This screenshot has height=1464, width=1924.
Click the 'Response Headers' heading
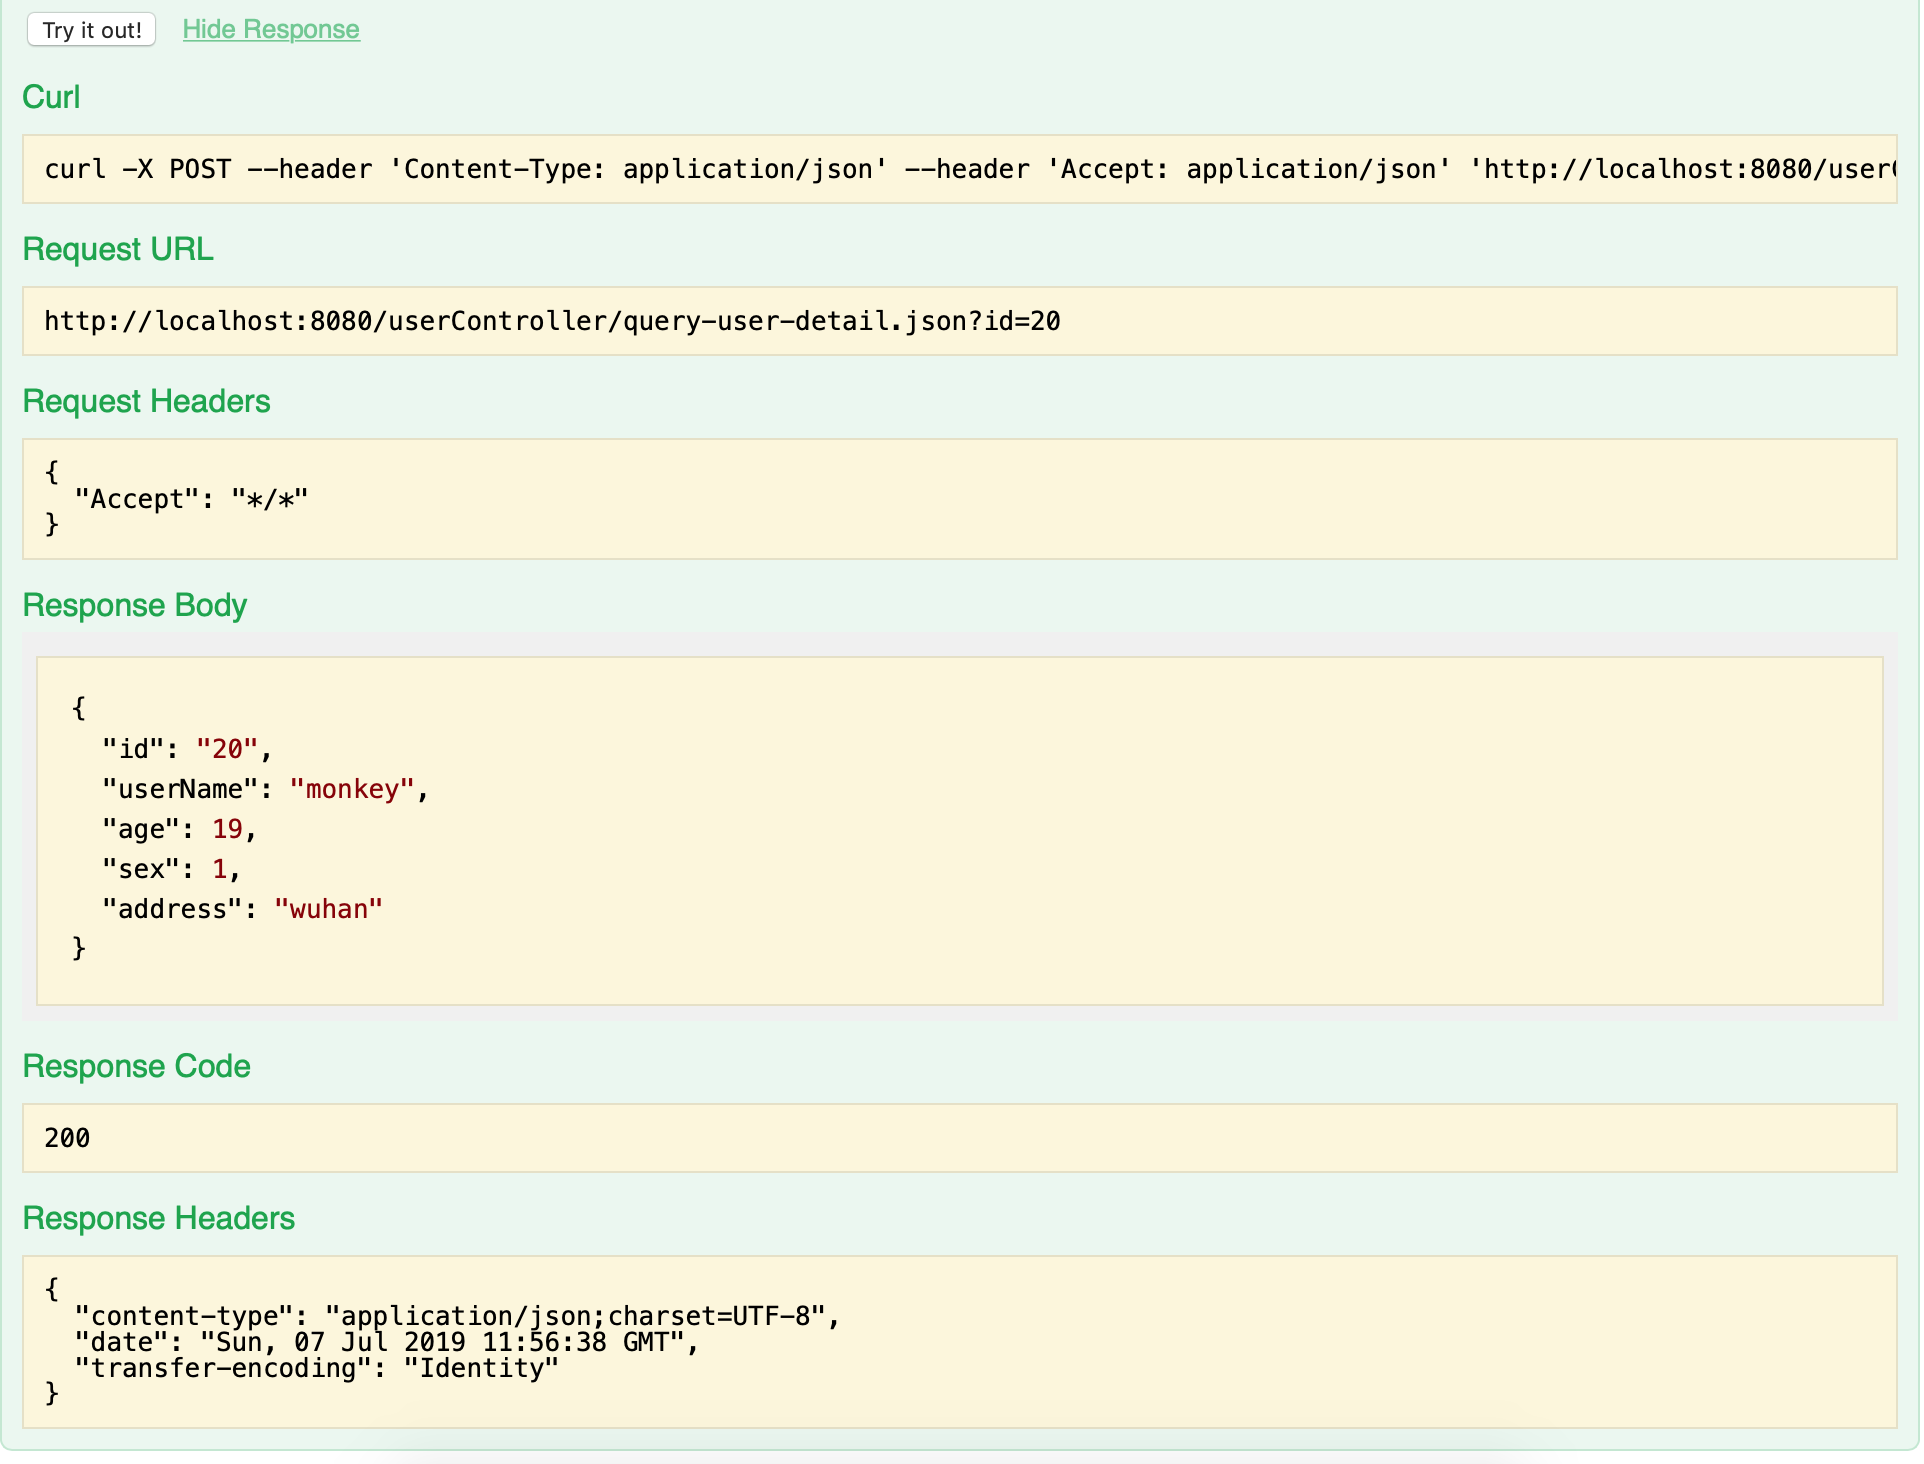158,1218
